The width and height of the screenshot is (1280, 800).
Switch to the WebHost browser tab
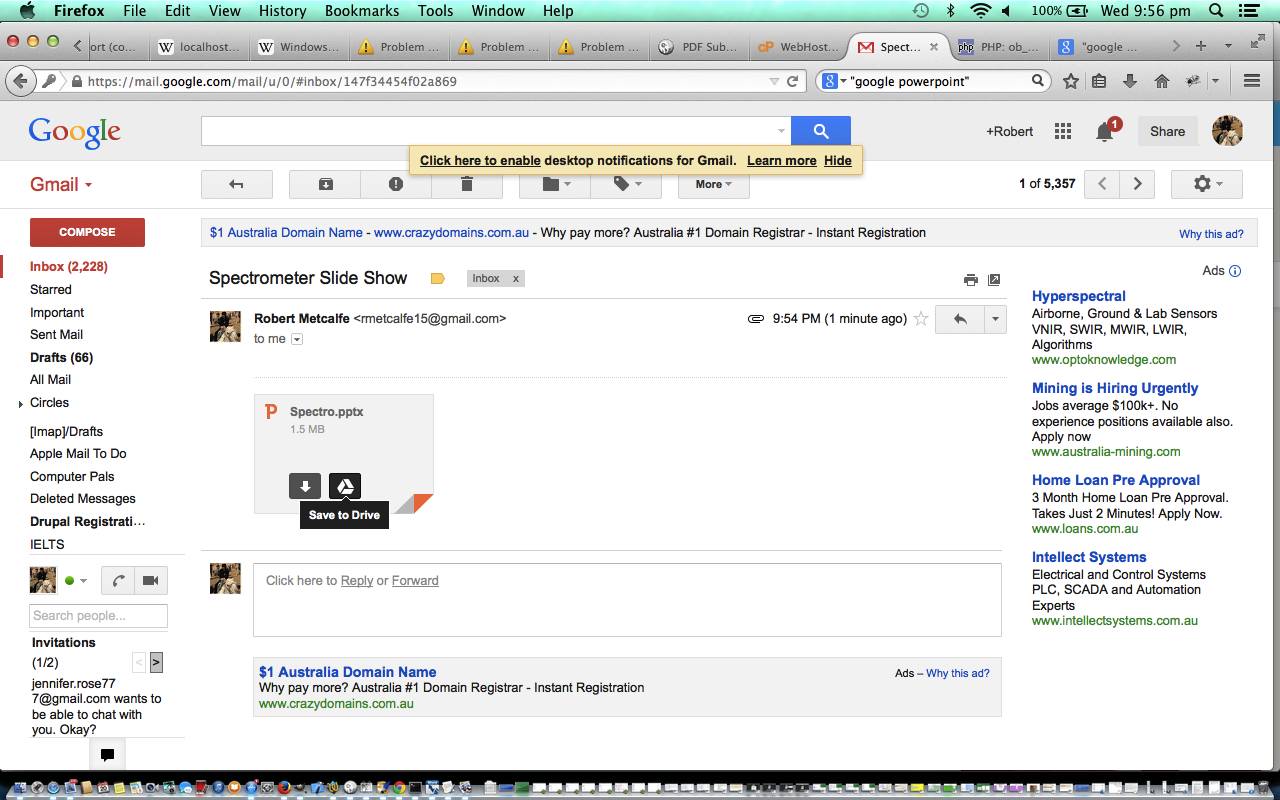click(799, 46)
